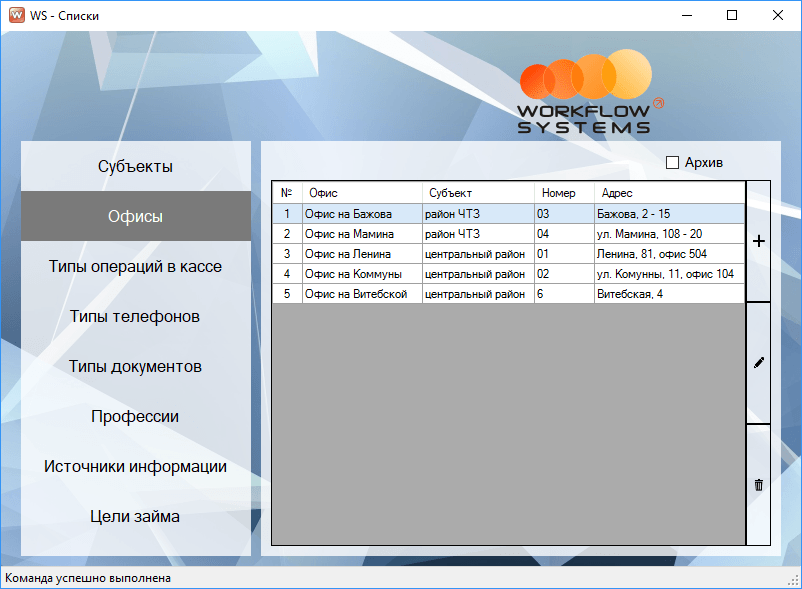Click office number 6 cell

(x=564, y=293)
